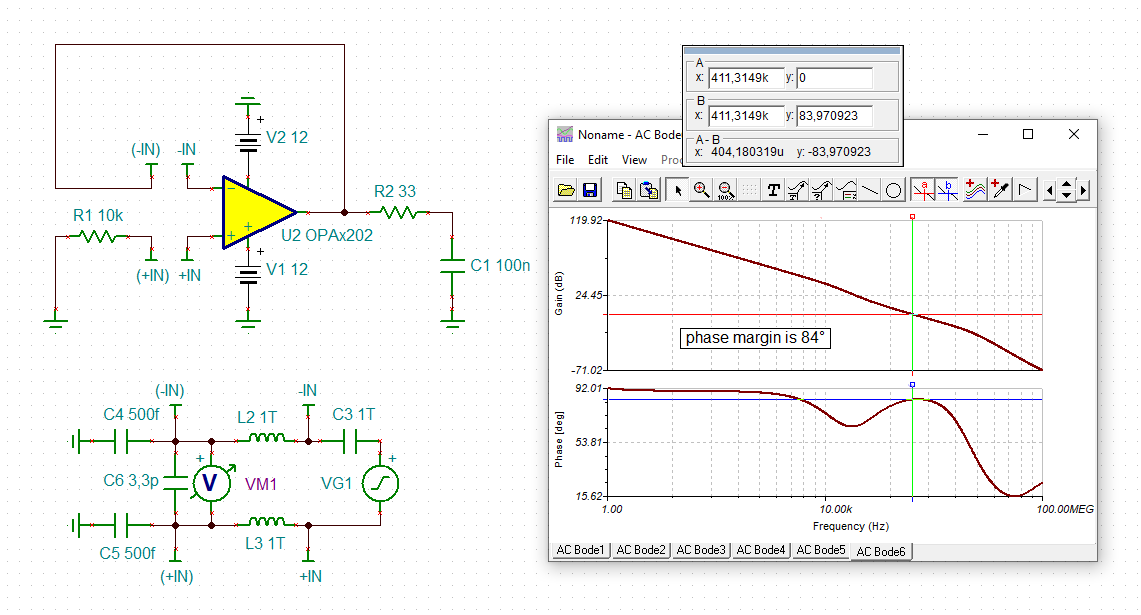Click cursor A y-value field
Viewport: 1141px width, 615px height.
point(835,78)
